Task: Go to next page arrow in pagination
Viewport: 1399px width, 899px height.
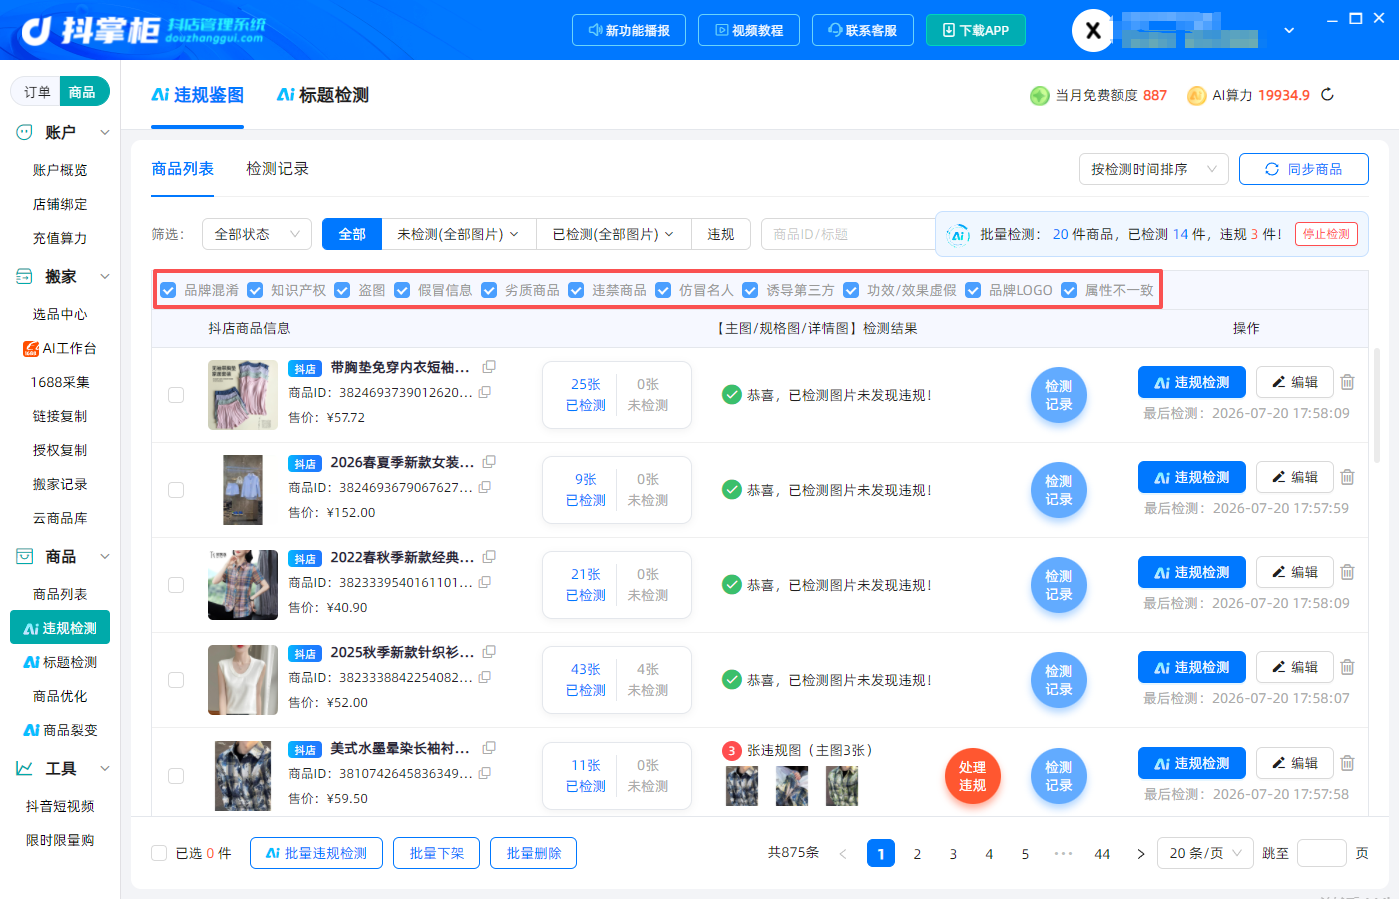Action: pos(1141,854)
